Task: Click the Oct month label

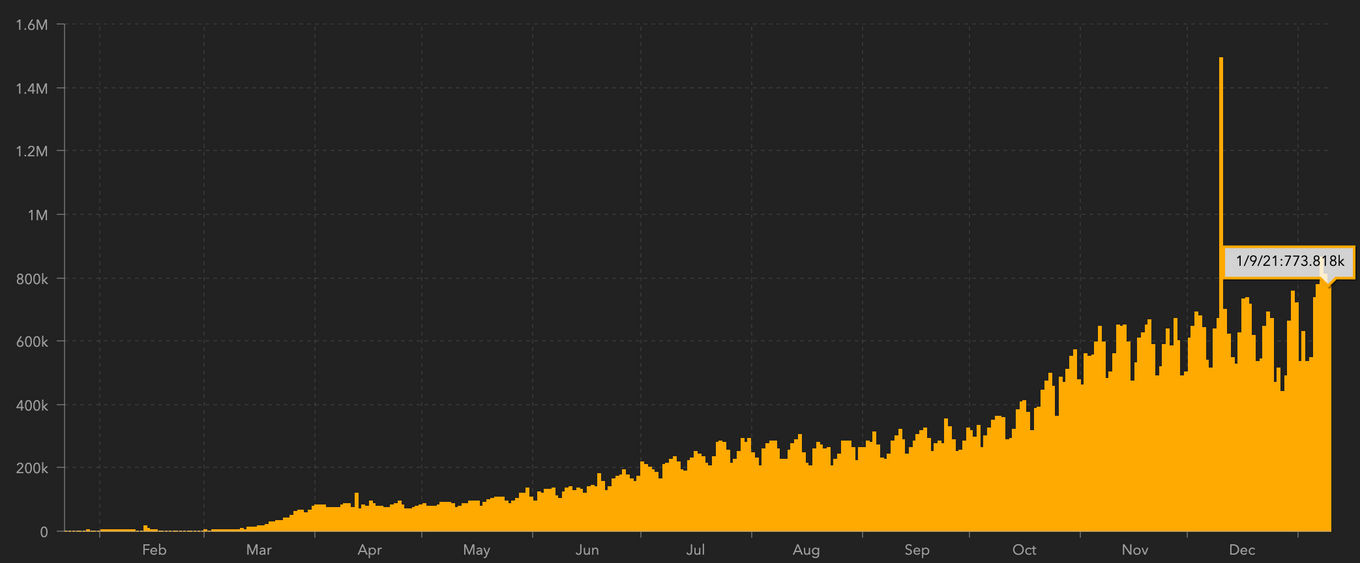Action: [1024, 550]
